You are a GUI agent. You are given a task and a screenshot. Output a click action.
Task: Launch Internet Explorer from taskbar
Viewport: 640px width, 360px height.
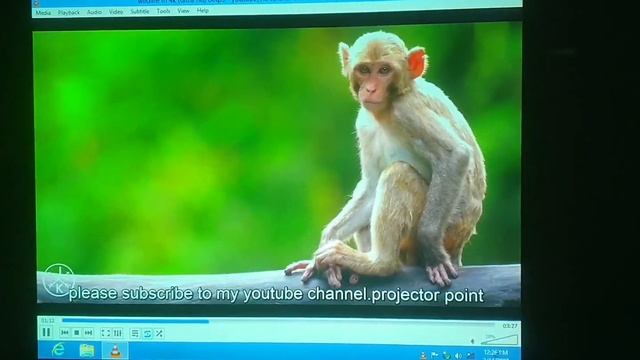58,350
